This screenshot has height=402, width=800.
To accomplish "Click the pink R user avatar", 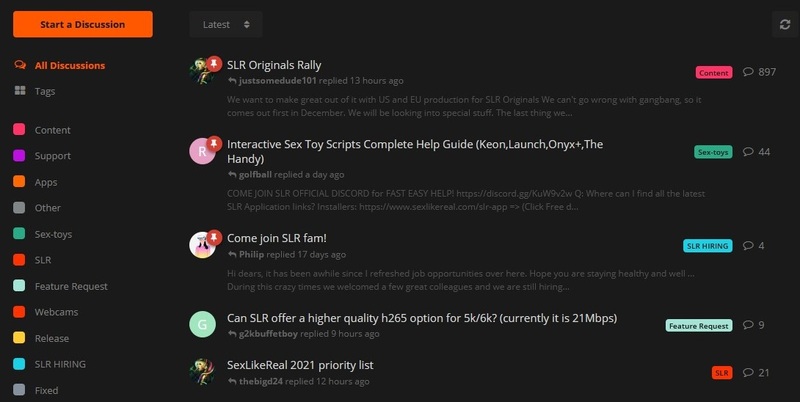I will (203, 151).
